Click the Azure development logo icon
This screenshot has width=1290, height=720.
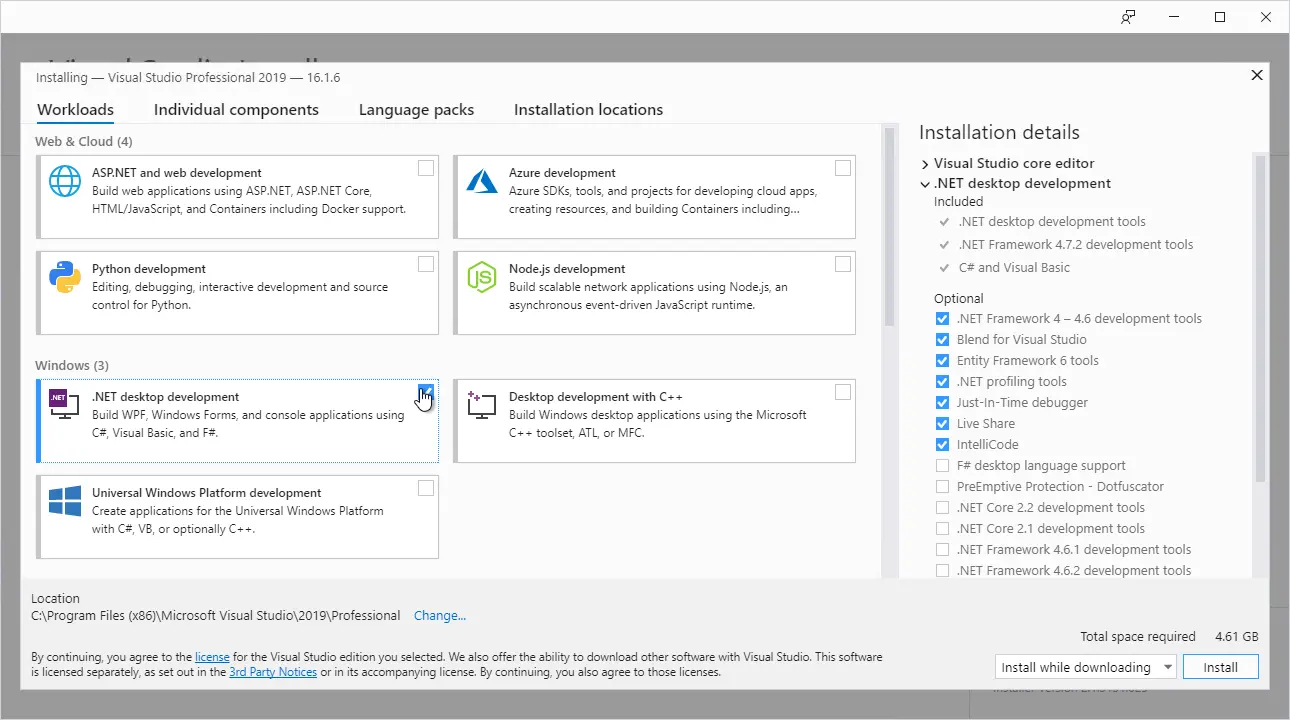[482, 180]
